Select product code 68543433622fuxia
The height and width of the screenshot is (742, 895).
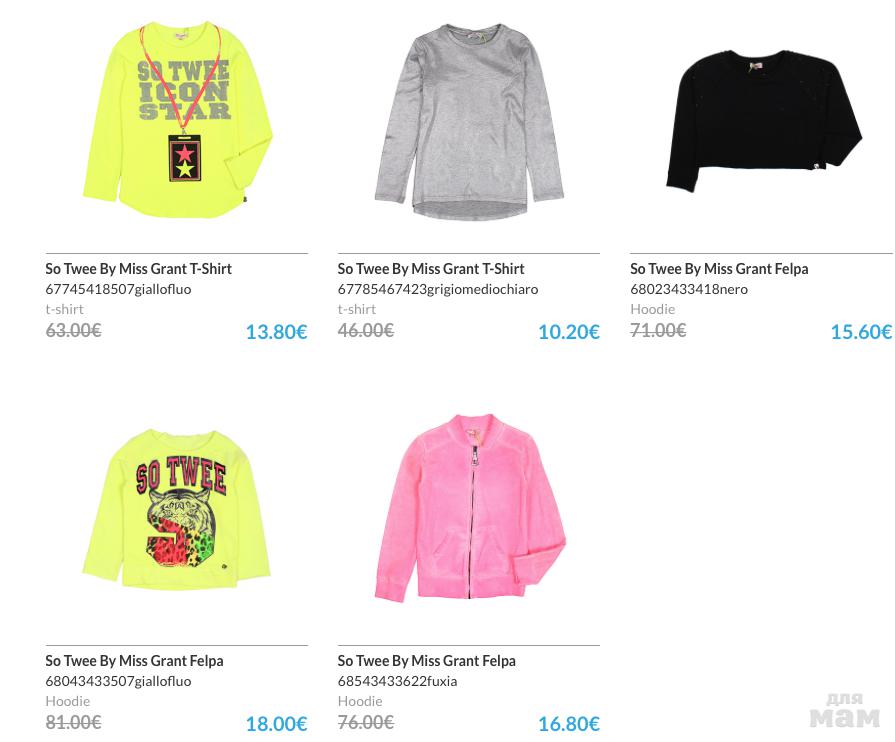pos(397,681)
